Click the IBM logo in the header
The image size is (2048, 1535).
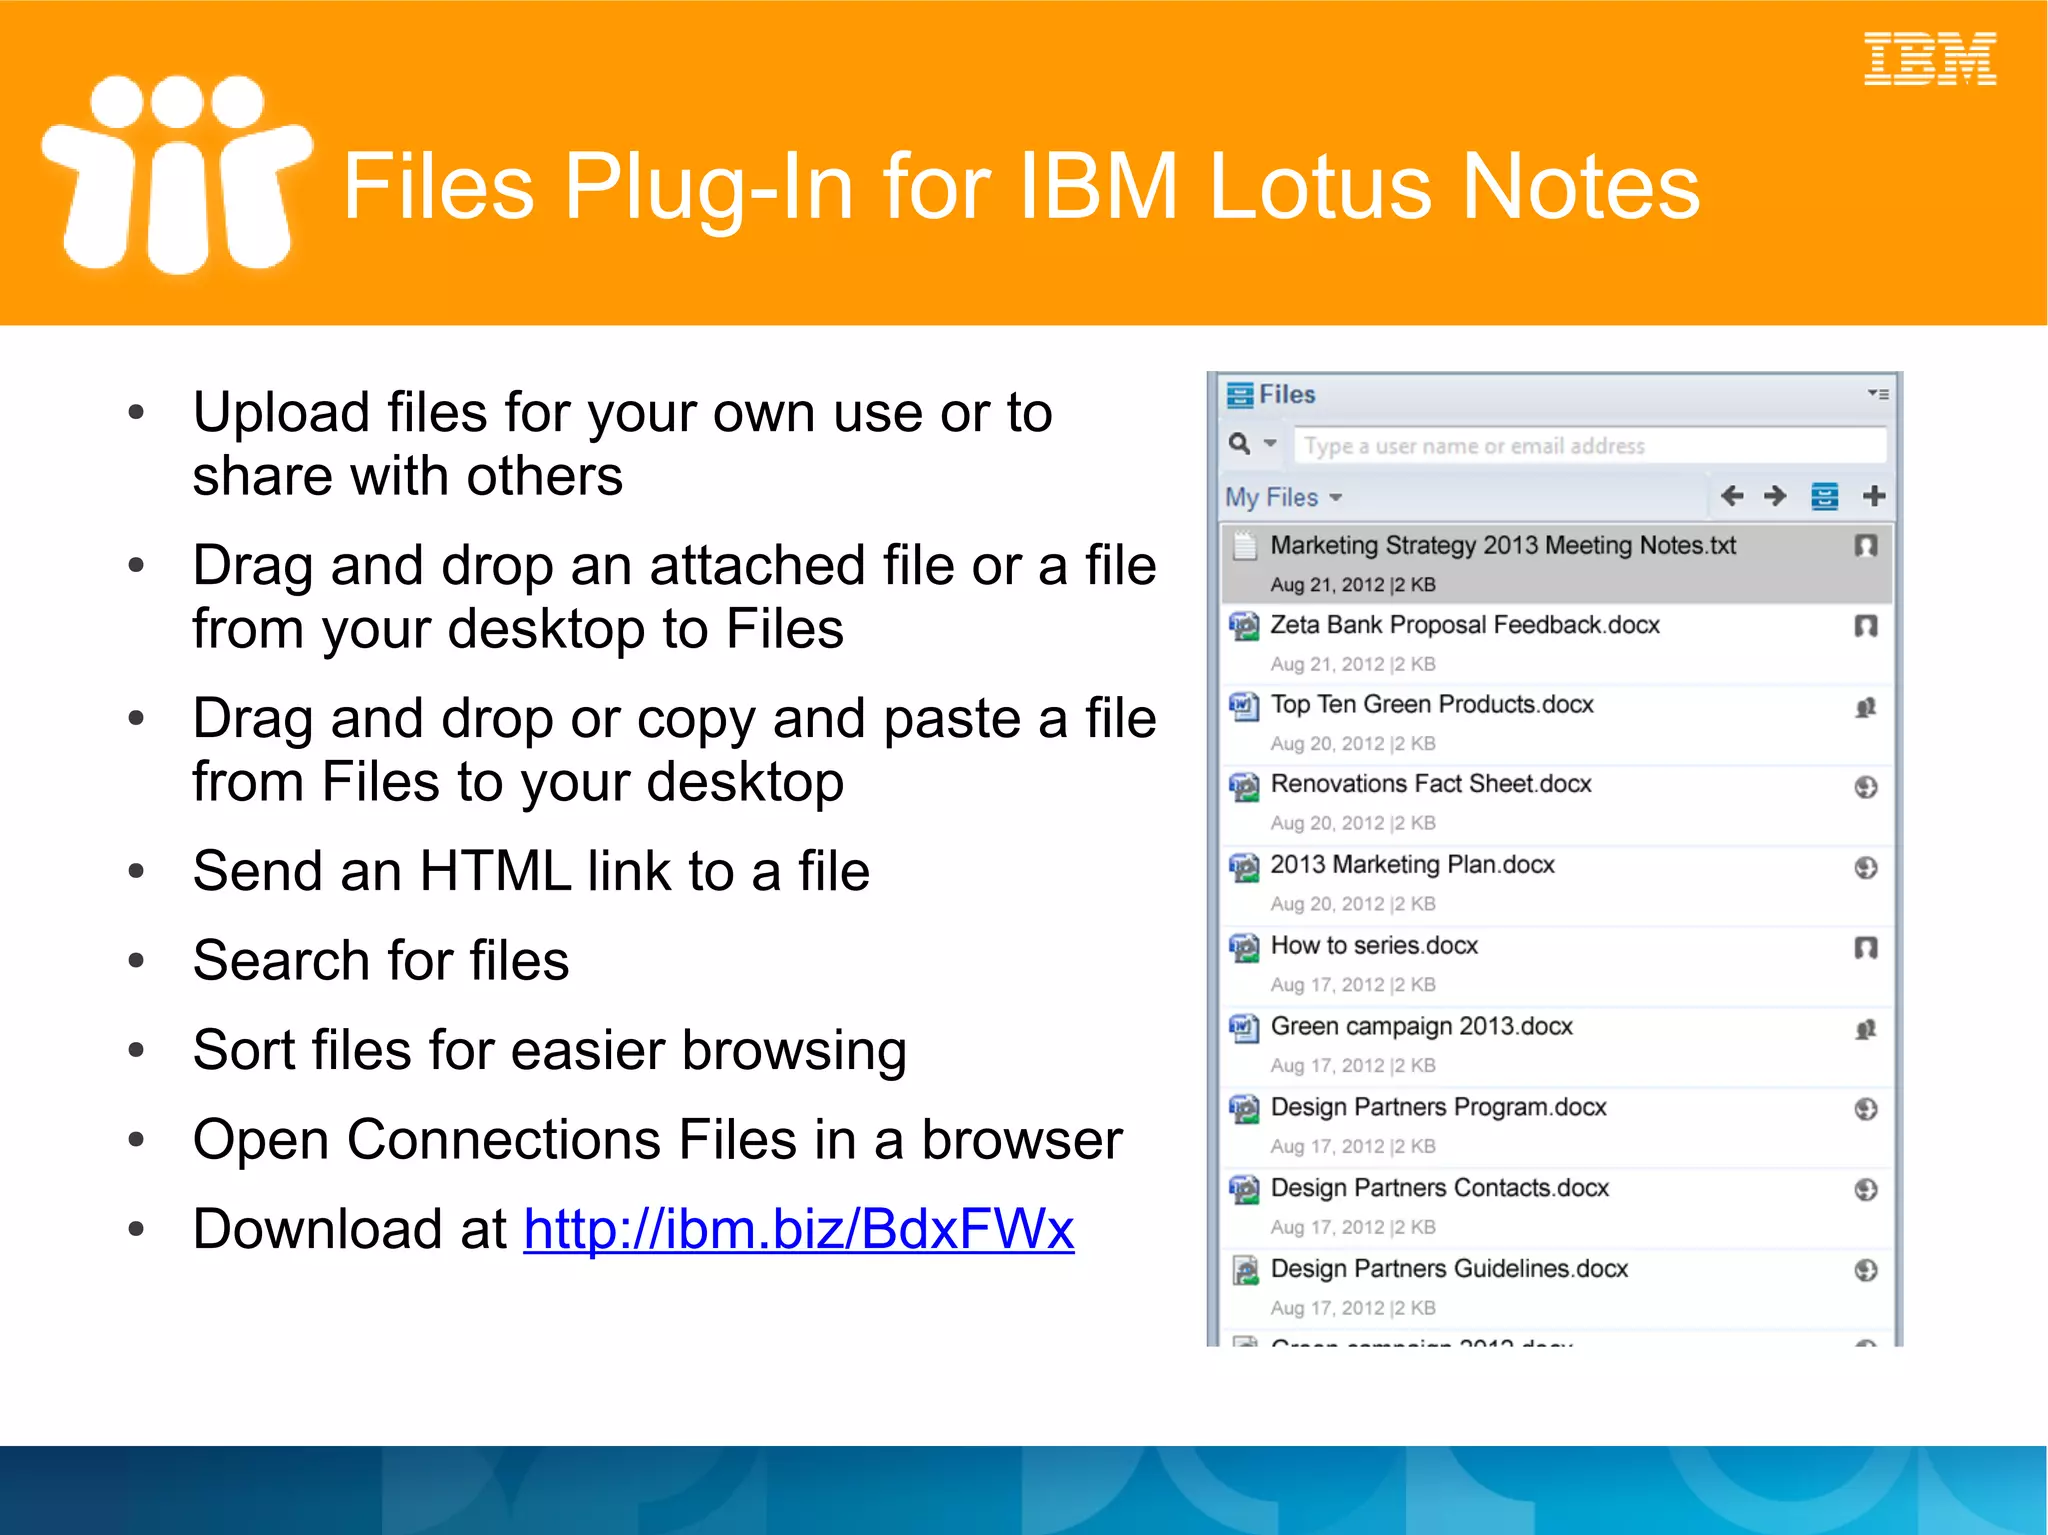1930,58
